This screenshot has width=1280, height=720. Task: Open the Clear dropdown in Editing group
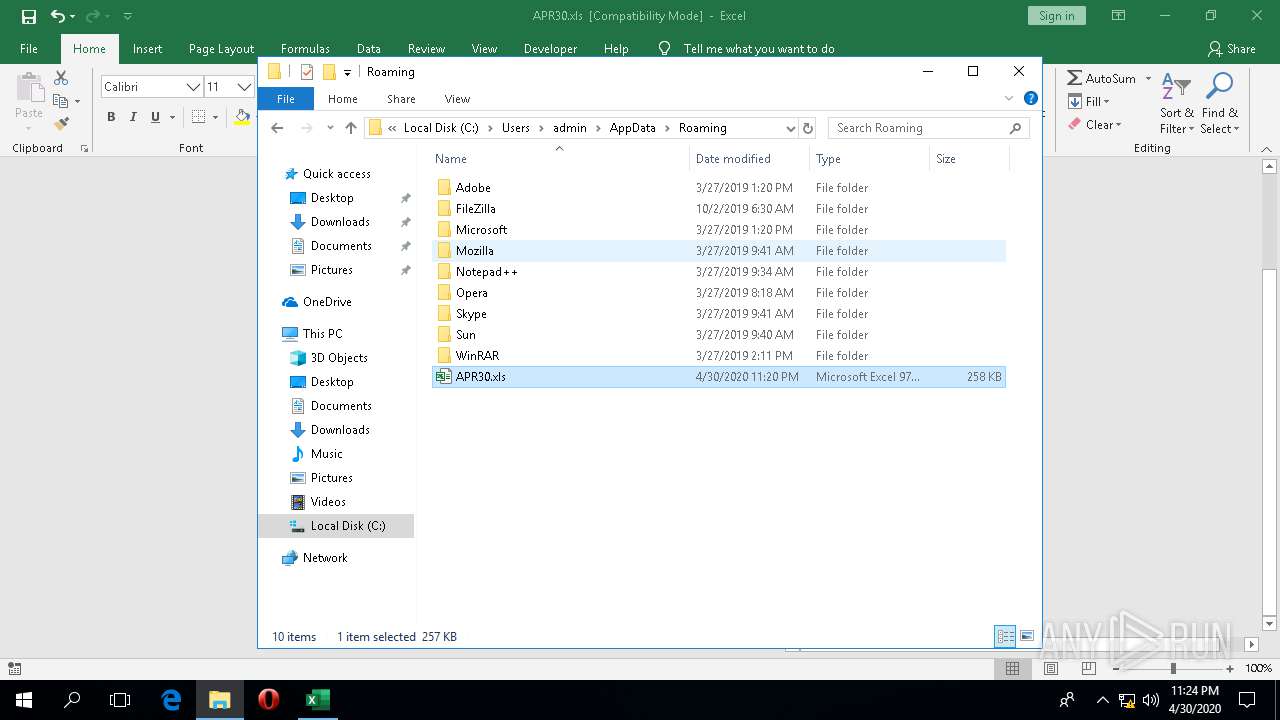click(1095, 125)
